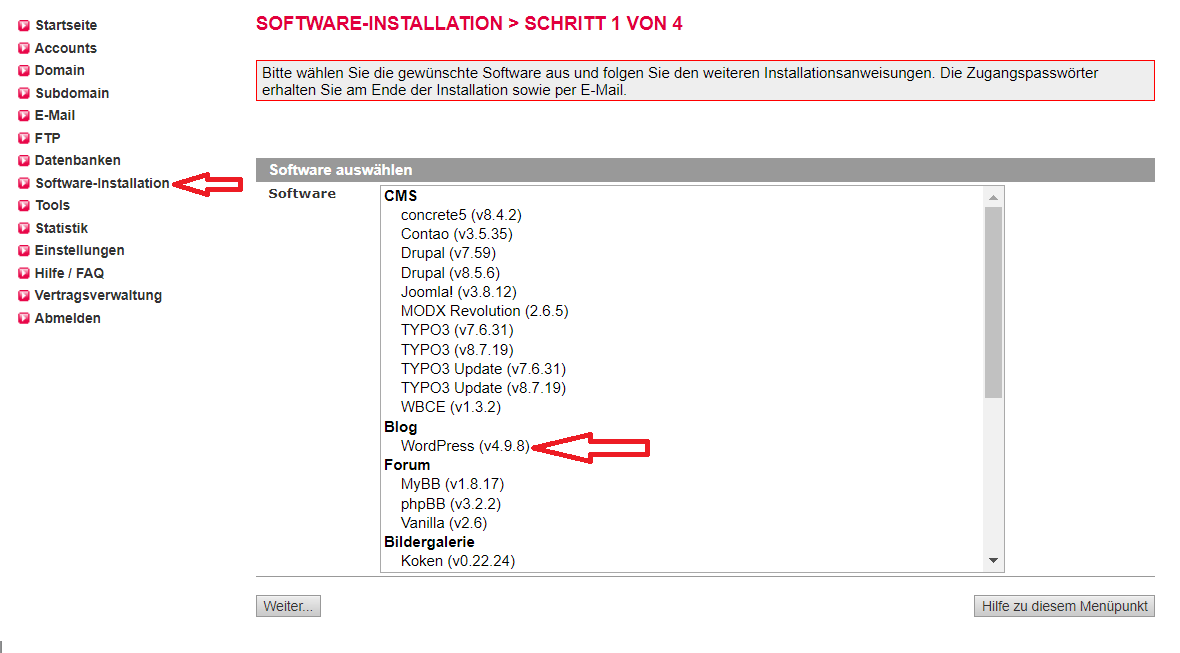Click the software list scrollbar thumb
Screen dimensions: 1180x653
coord(993,302)
